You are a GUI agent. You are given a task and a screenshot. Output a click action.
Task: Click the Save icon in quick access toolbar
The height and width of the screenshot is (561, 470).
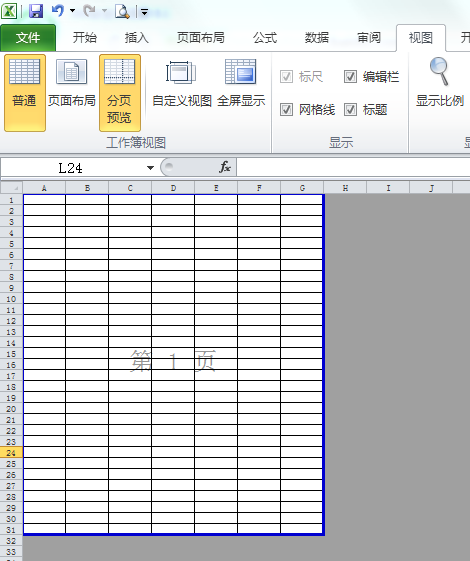click(36, 11)
